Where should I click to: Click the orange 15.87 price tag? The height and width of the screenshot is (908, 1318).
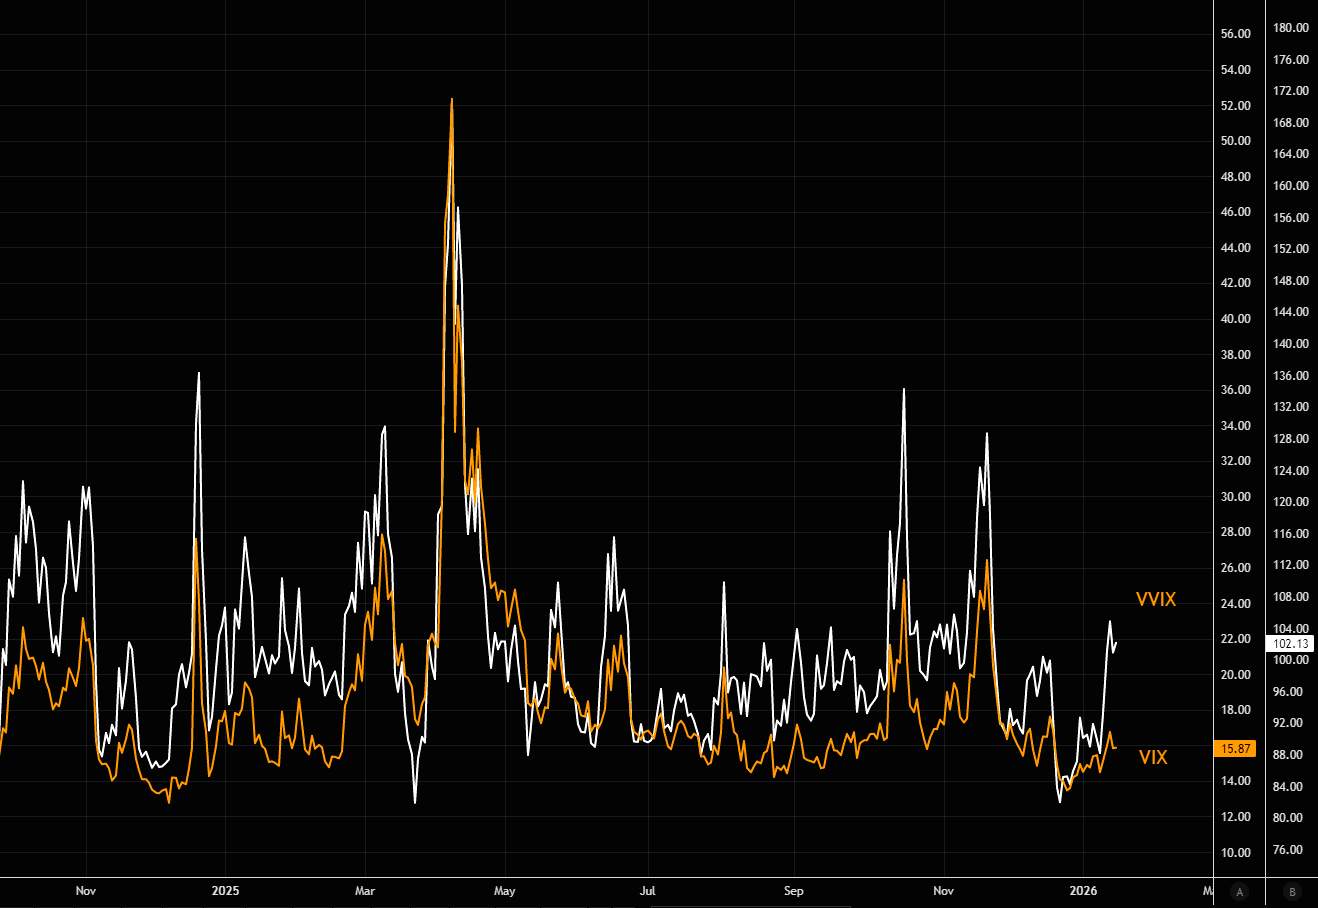point(1235,749)
